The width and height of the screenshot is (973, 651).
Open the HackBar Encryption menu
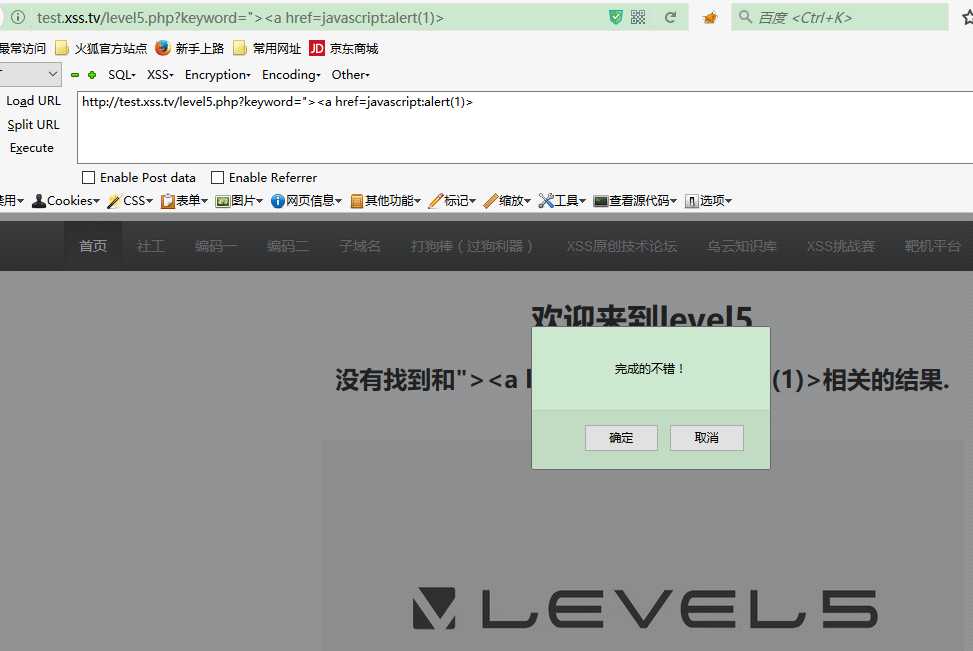(218, 74)
